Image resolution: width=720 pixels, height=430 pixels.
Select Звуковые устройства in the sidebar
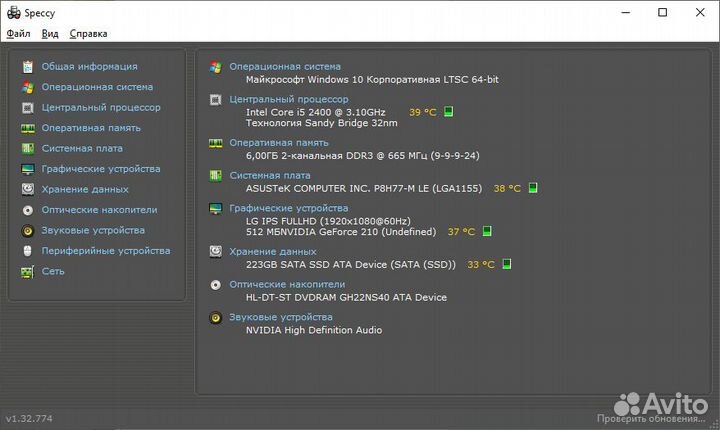[x=93, y=230]
